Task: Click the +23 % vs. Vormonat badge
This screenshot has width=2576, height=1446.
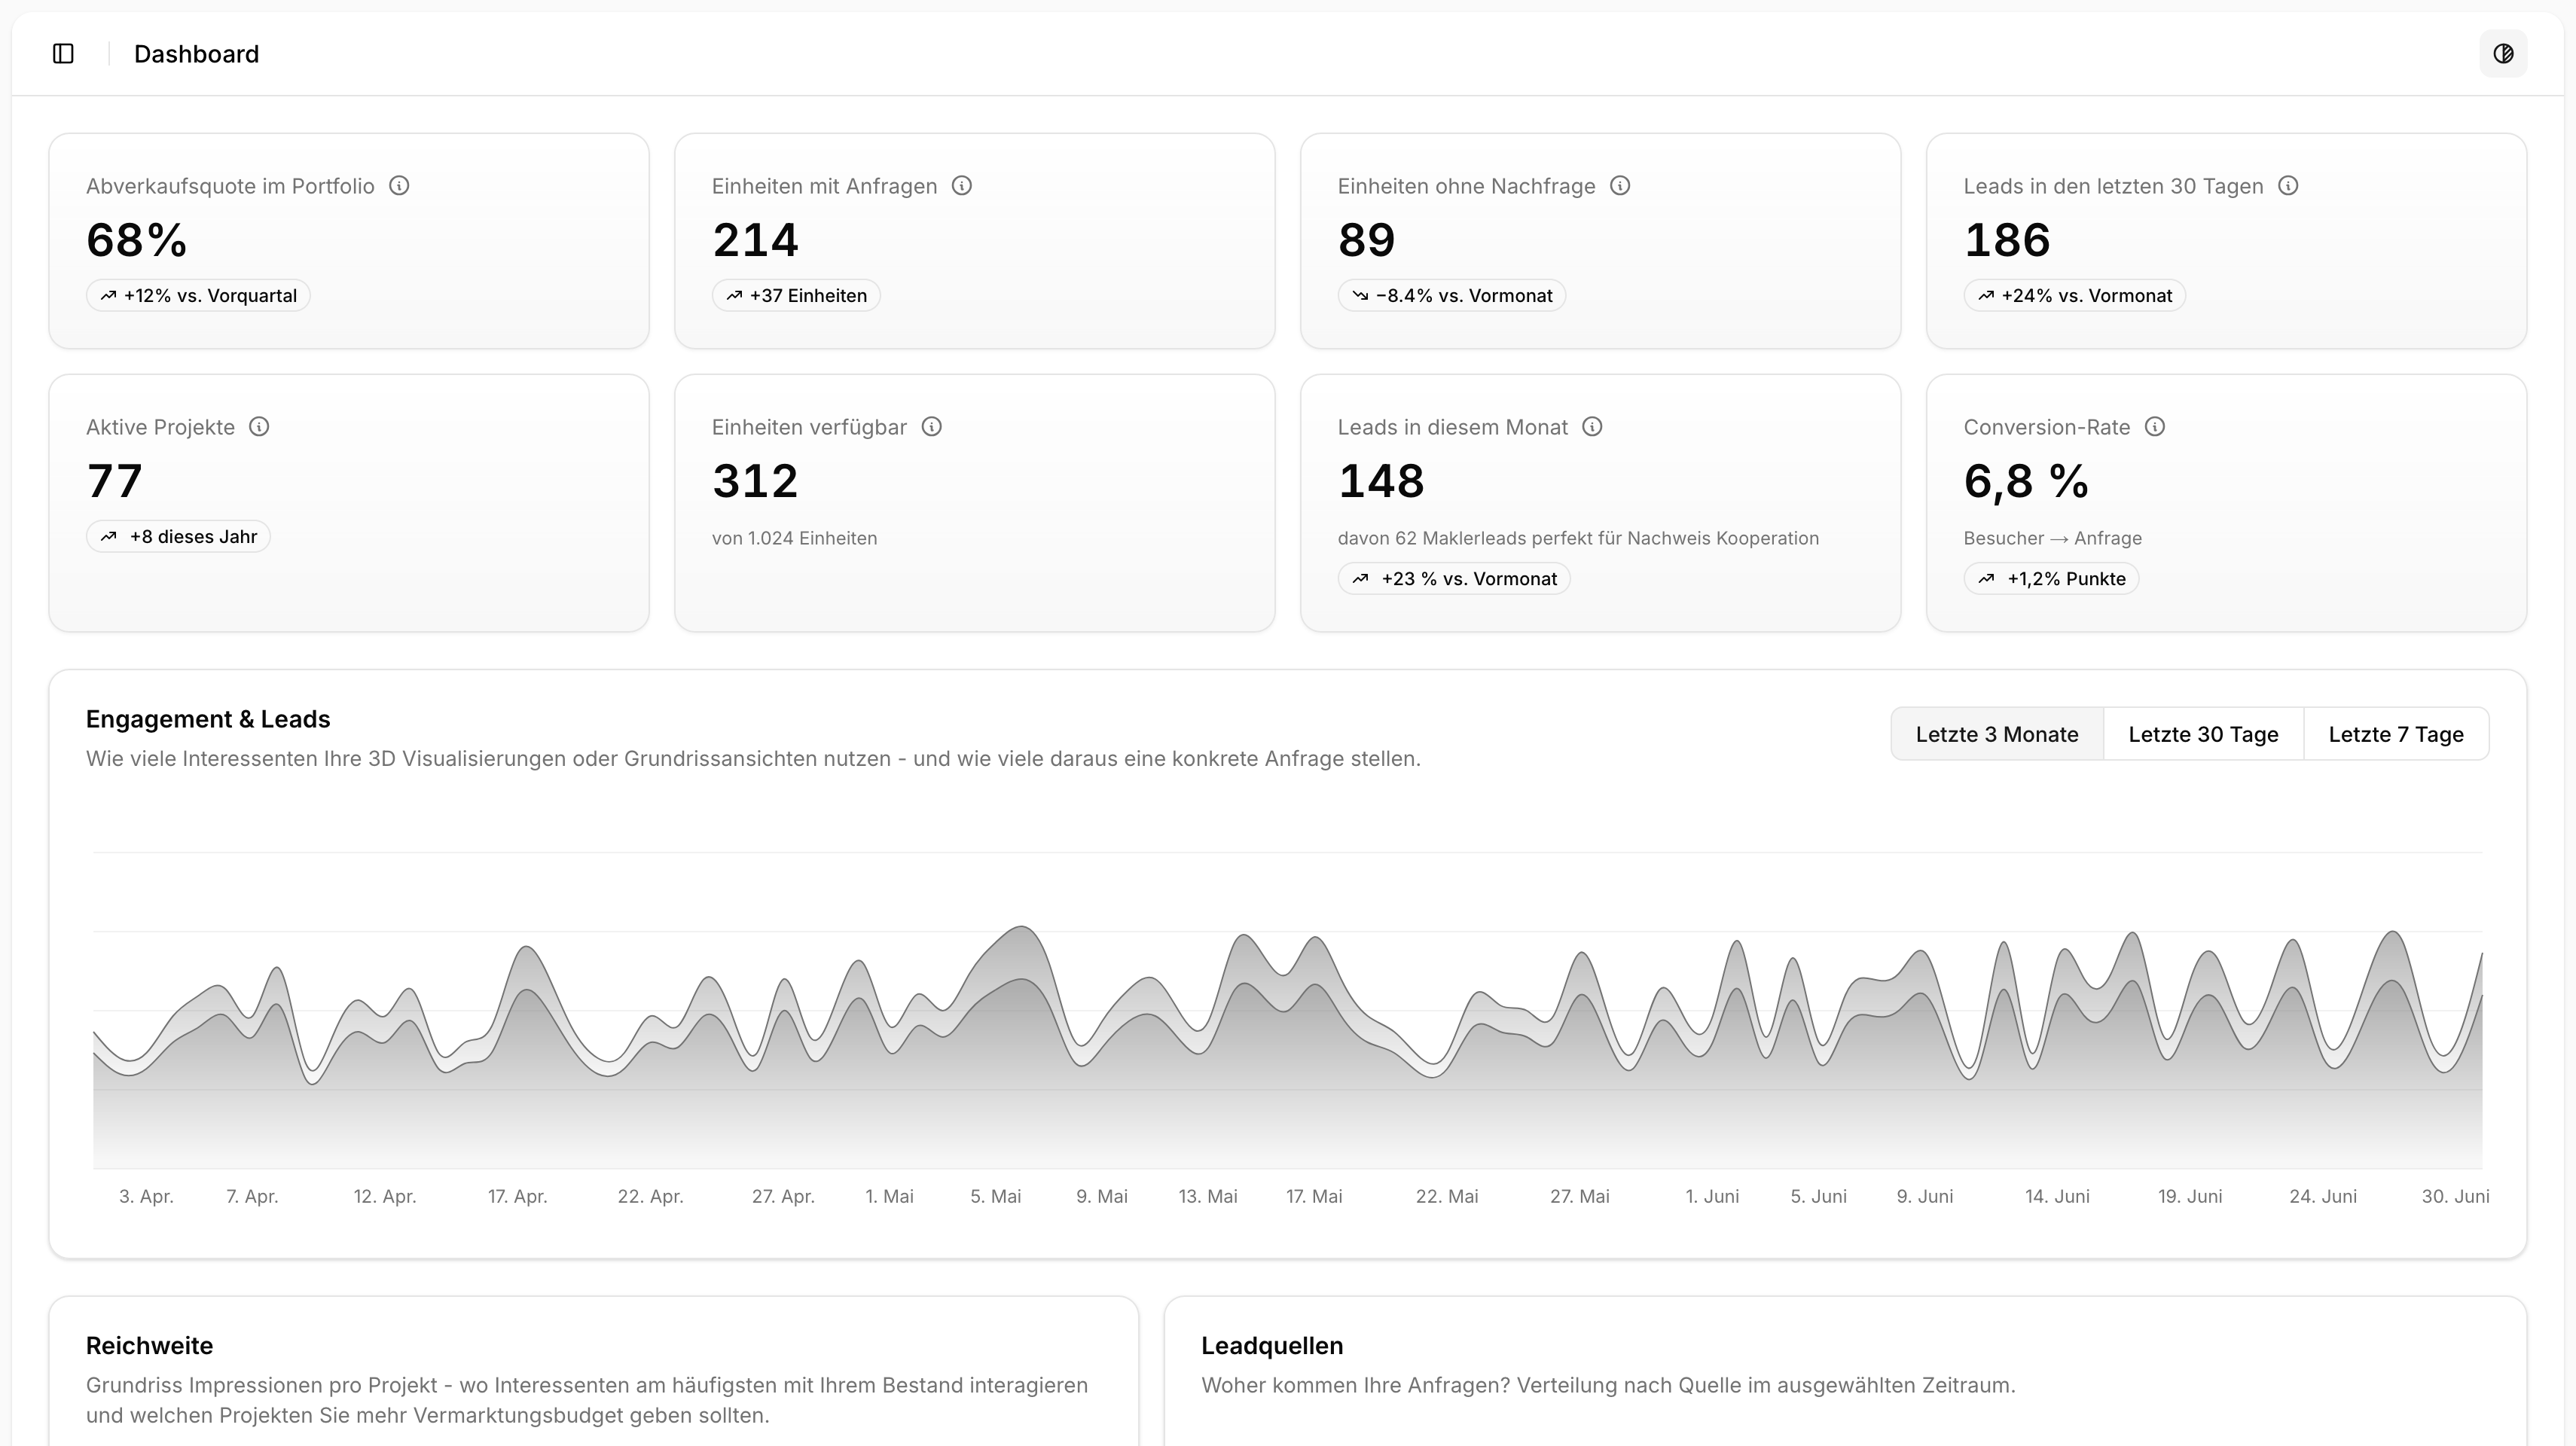Action: (x=1454, y=579)
